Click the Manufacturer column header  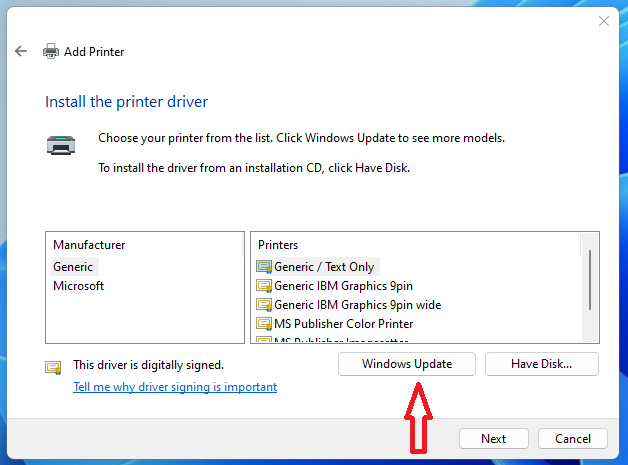point(89,244)
